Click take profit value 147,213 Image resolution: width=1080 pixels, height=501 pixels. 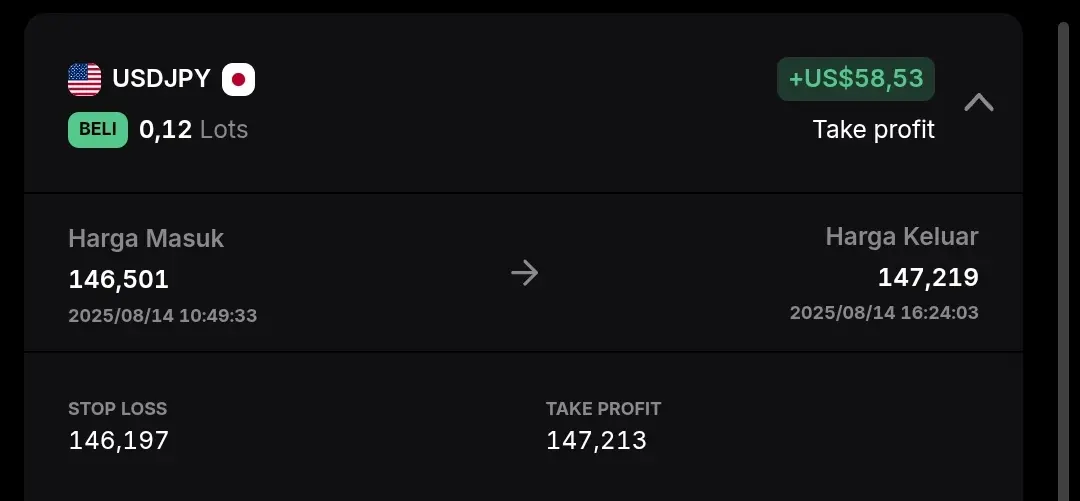[596, 440]
